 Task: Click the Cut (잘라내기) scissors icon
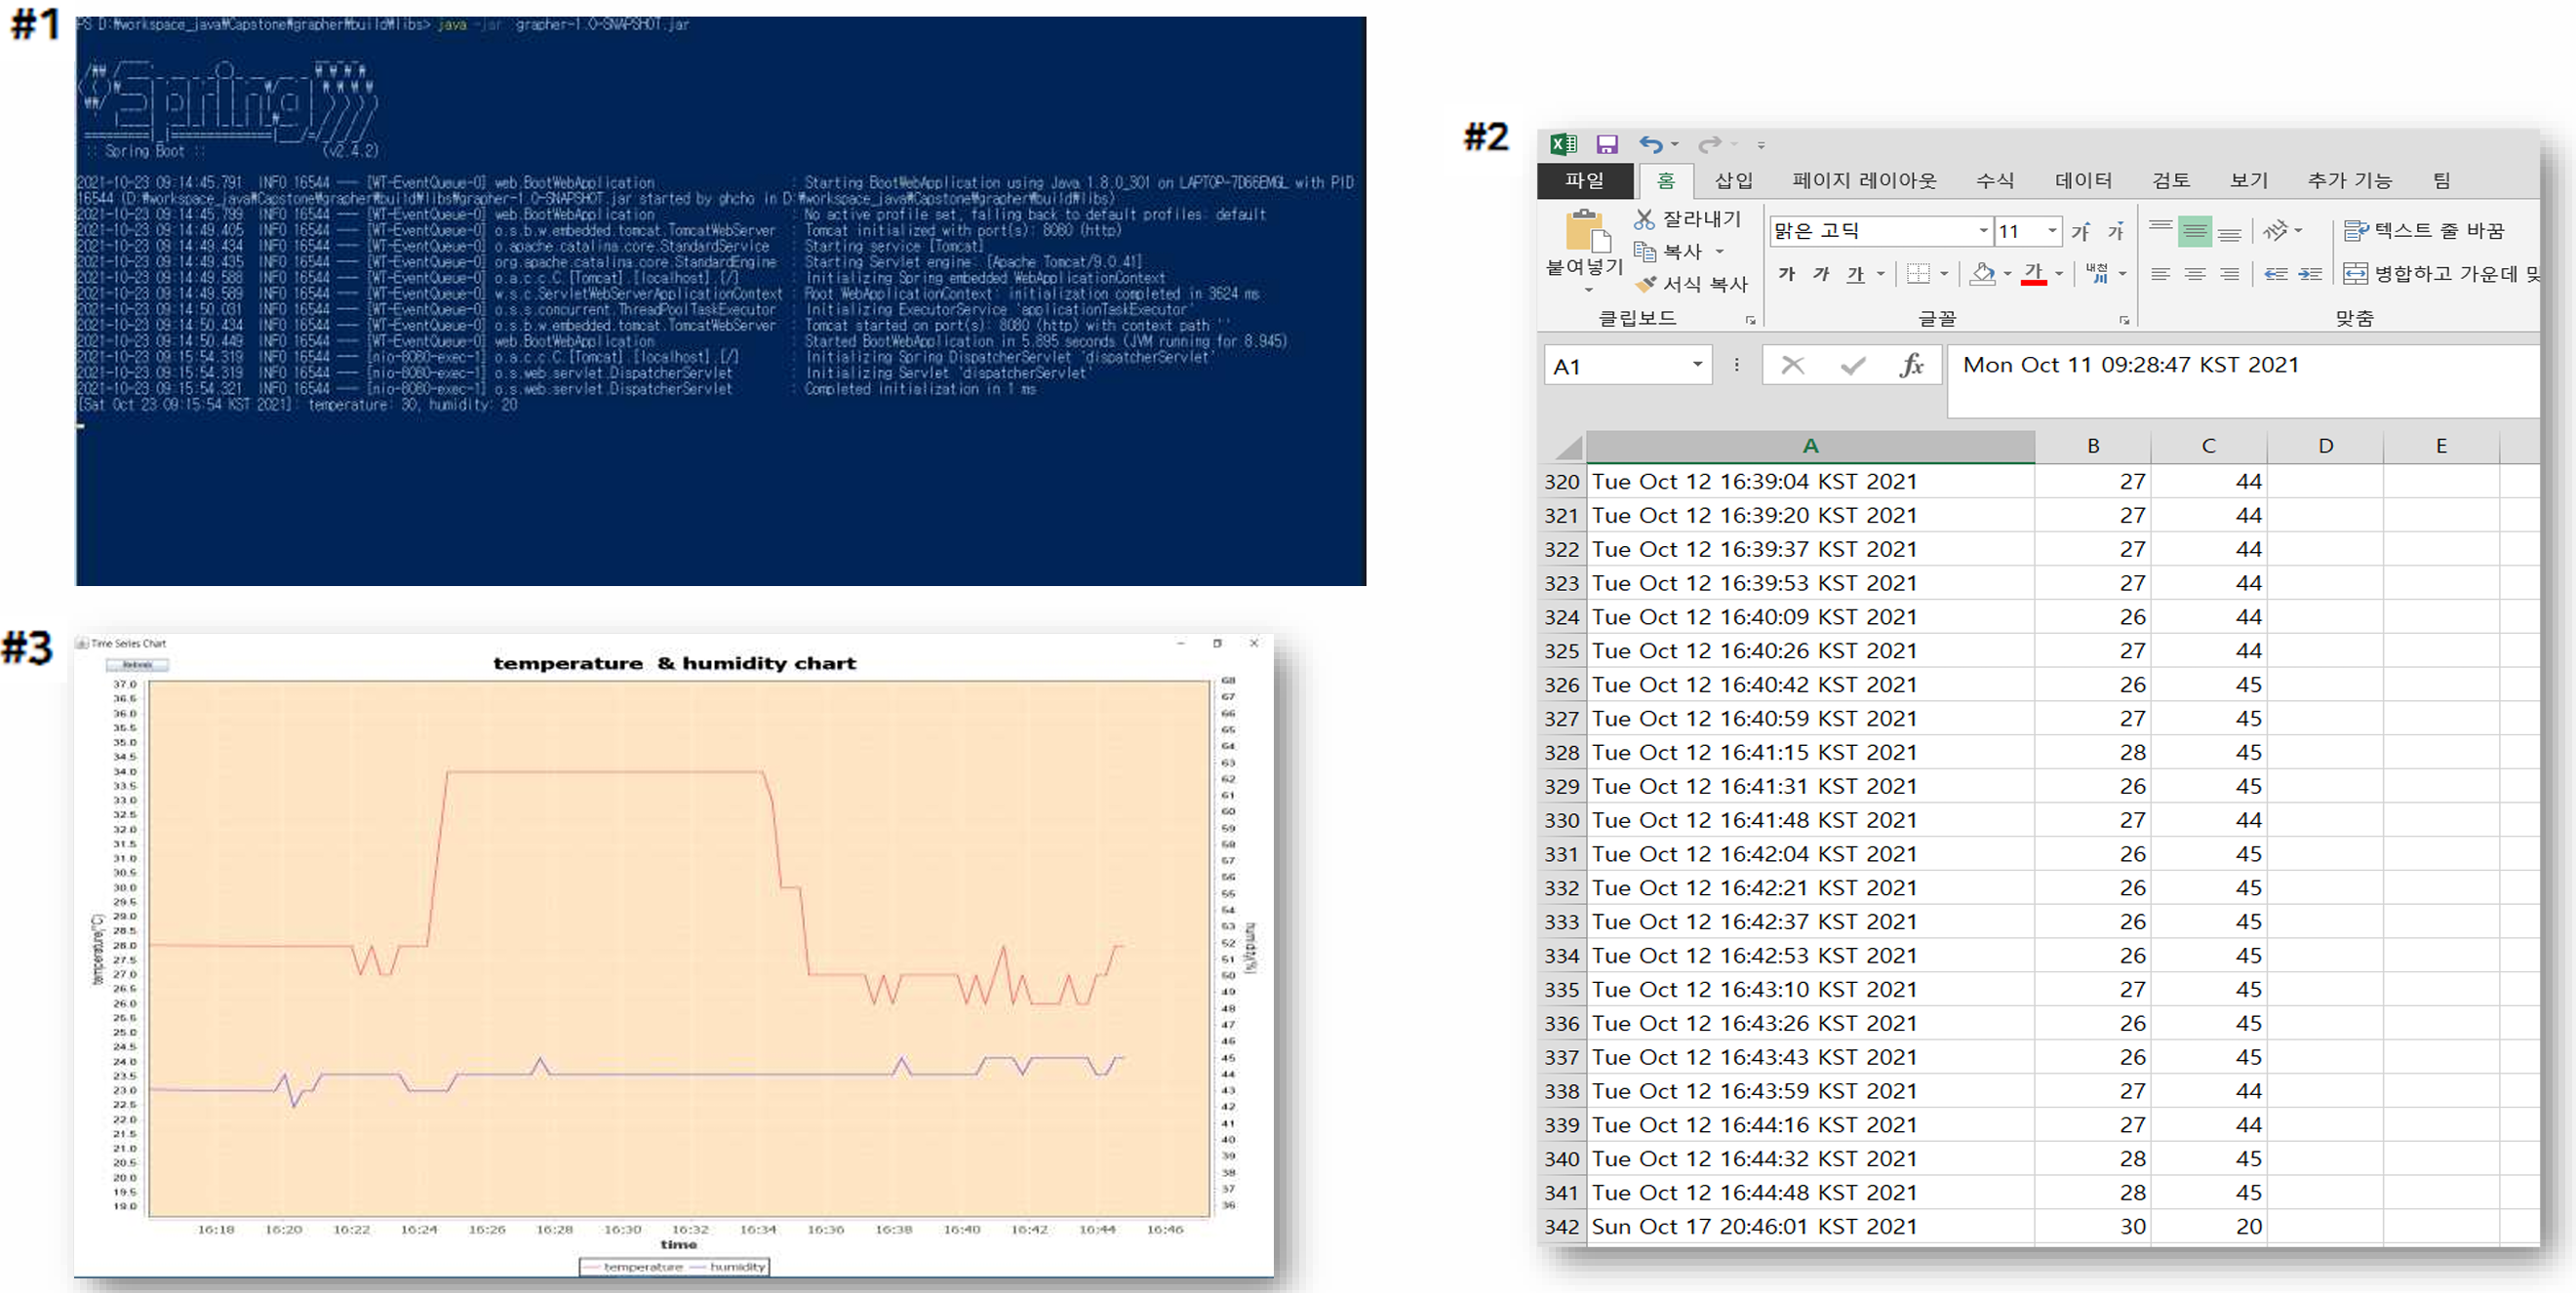click(x=1644, y=219)
